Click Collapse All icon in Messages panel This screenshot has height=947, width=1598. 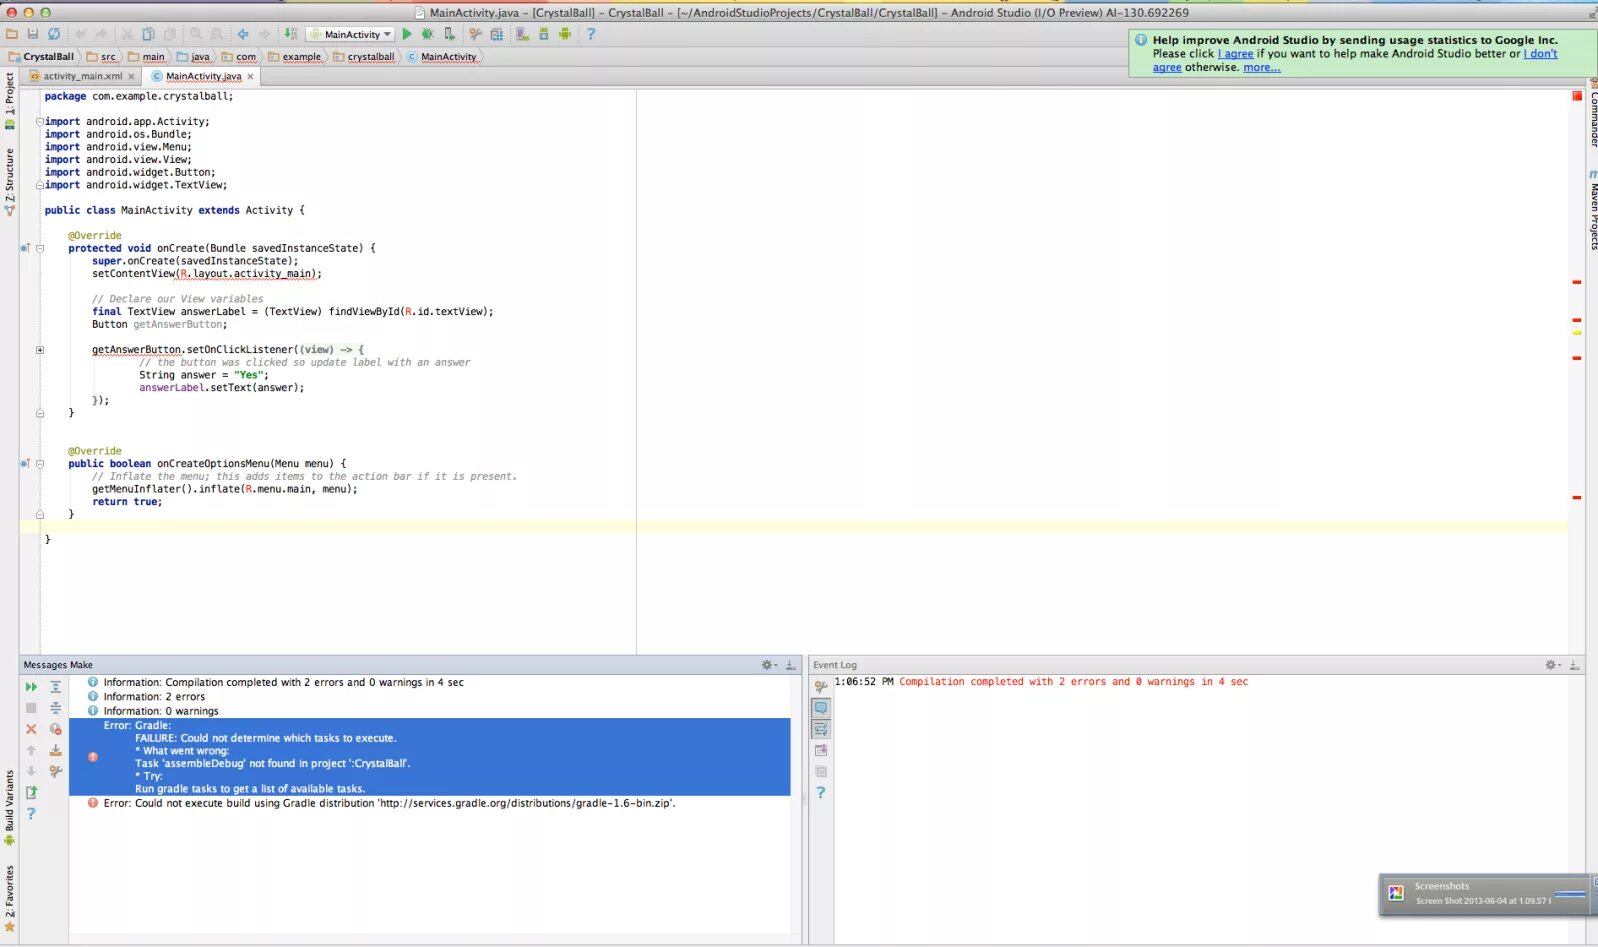[x=56, y=708]
